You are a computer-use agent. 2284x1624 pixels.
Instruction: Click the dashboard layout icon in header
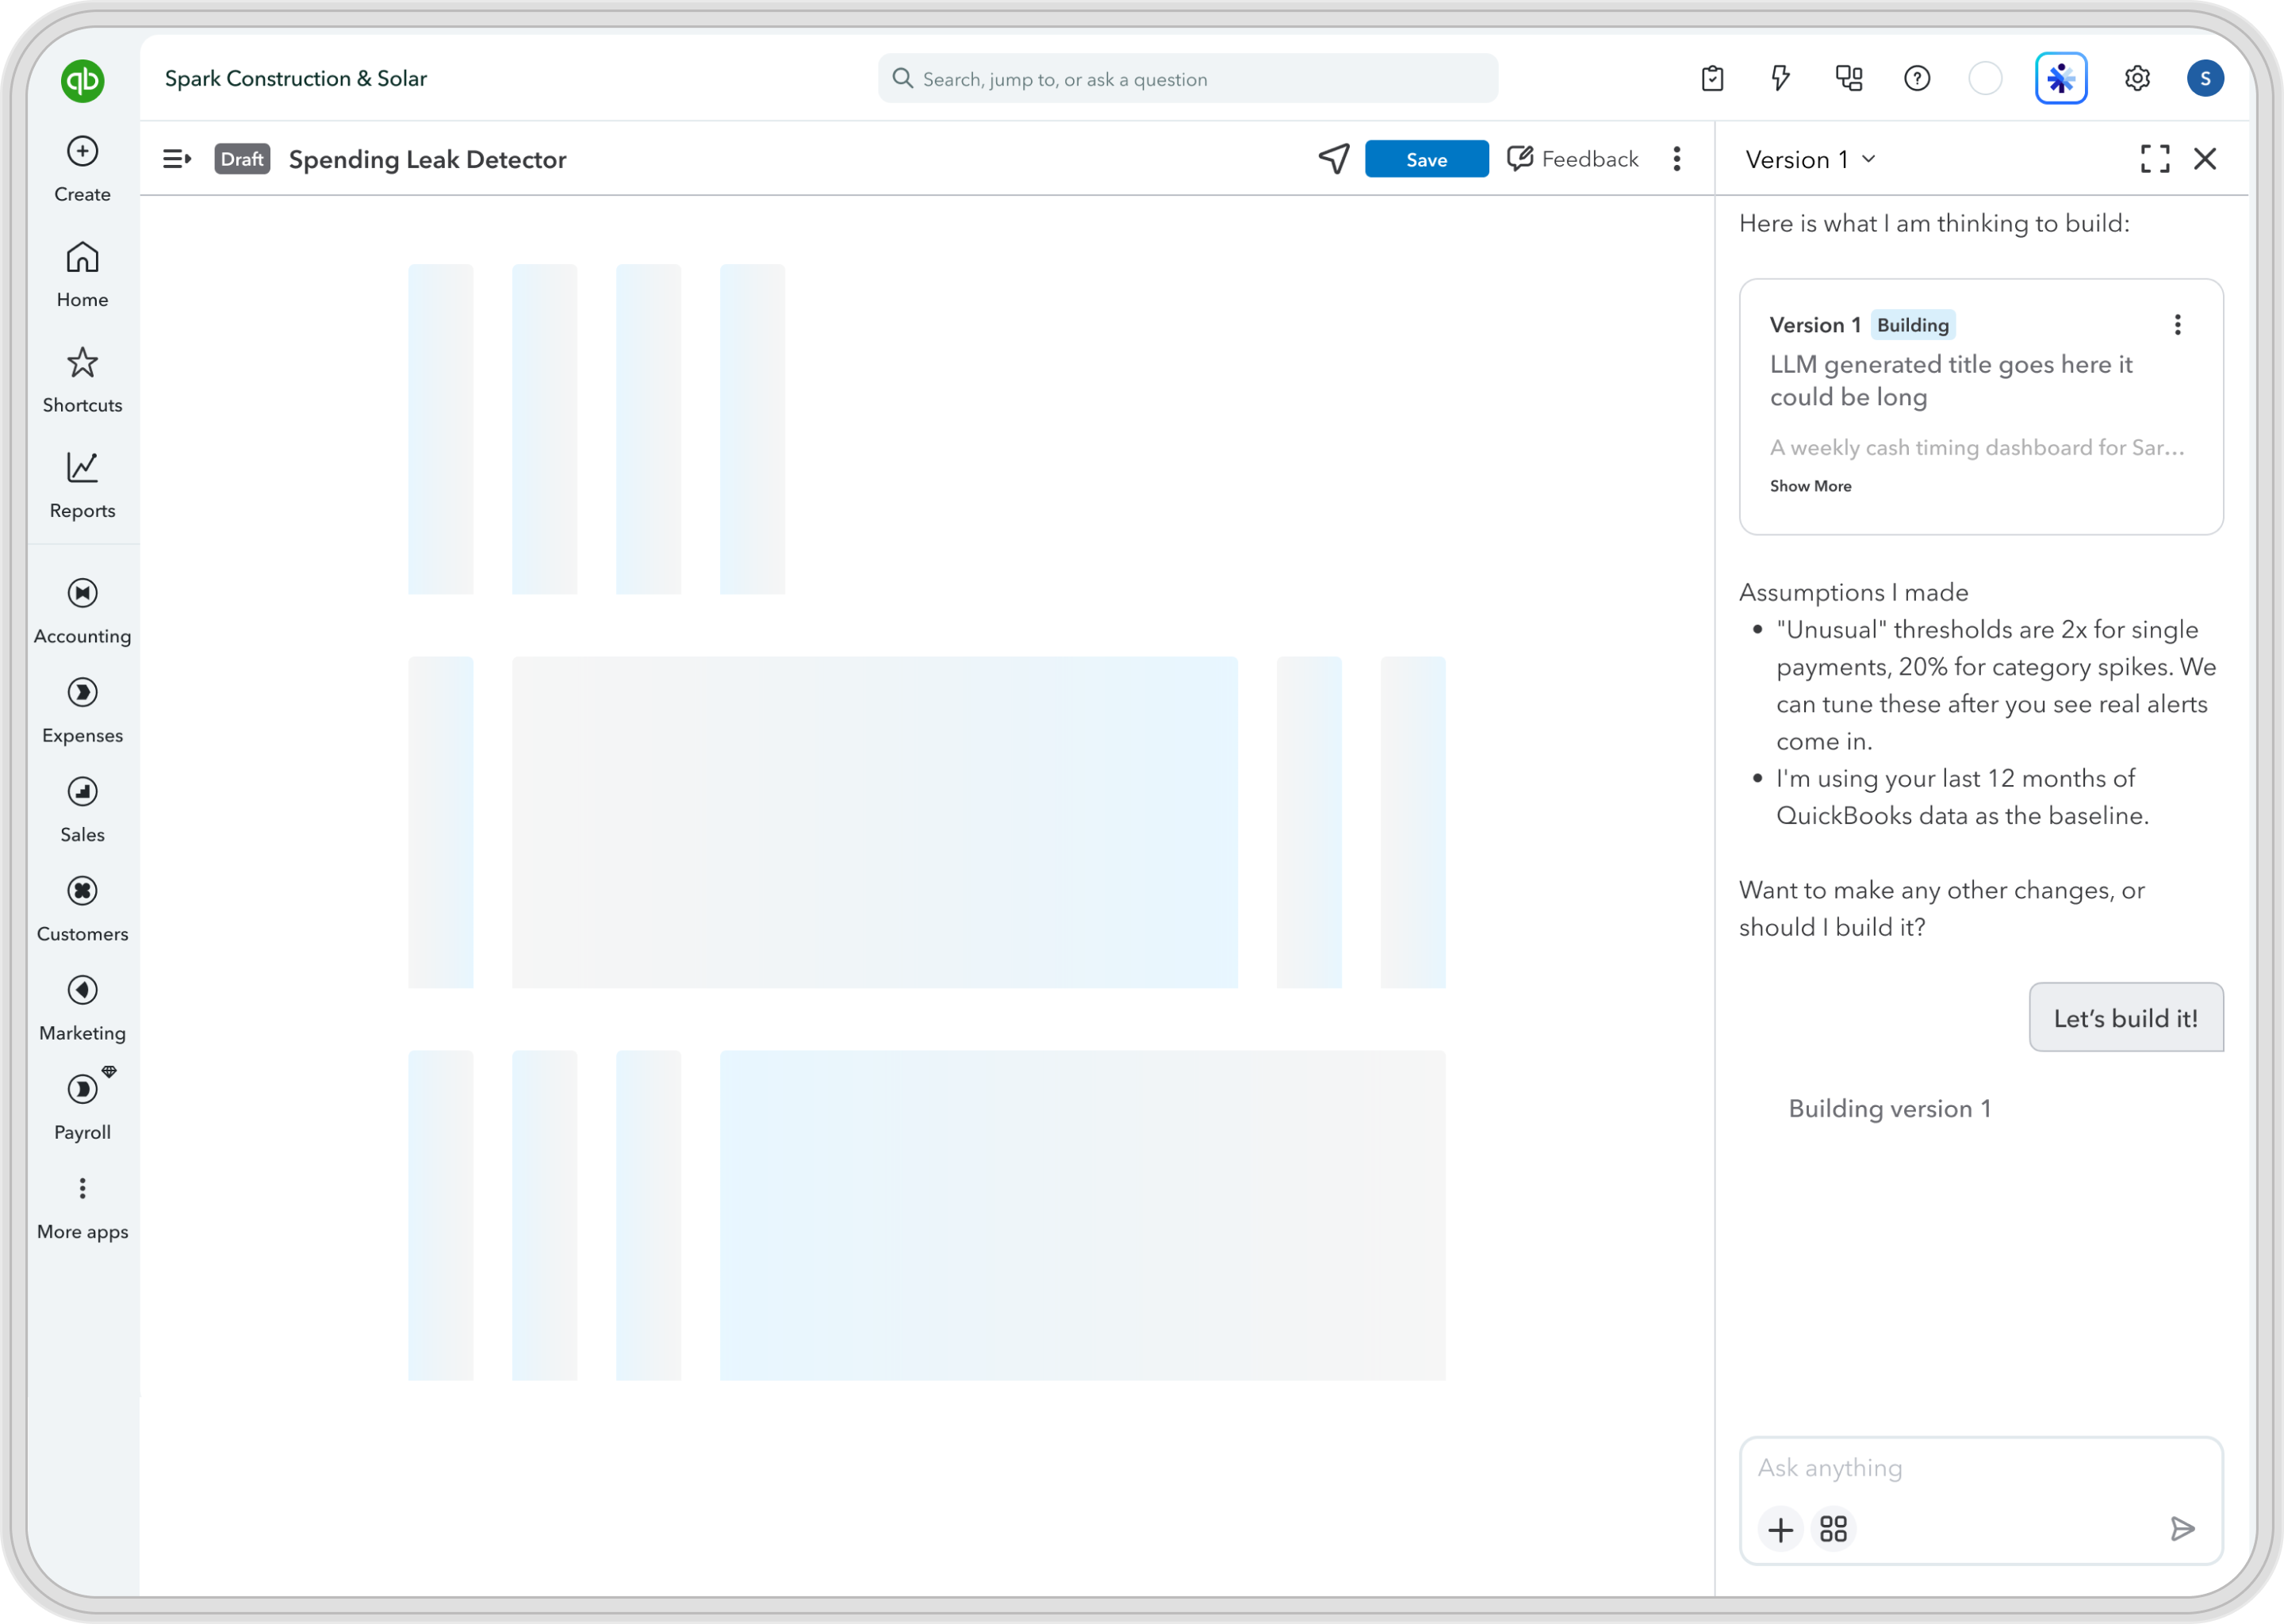tap(1849, 78)
